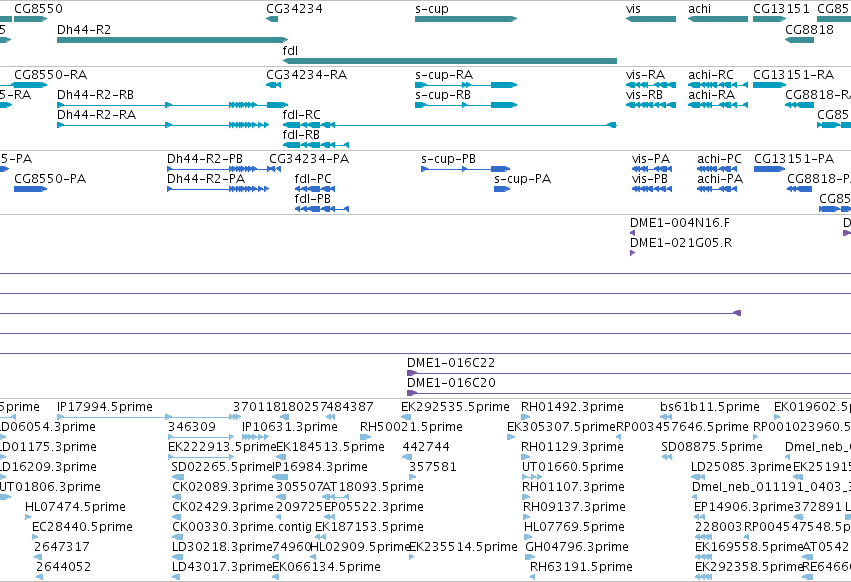Image resolution: width=851 pixels, height=582 pixels.
Task: Click EST RH01492.3prime
Action: click(573, 407)
